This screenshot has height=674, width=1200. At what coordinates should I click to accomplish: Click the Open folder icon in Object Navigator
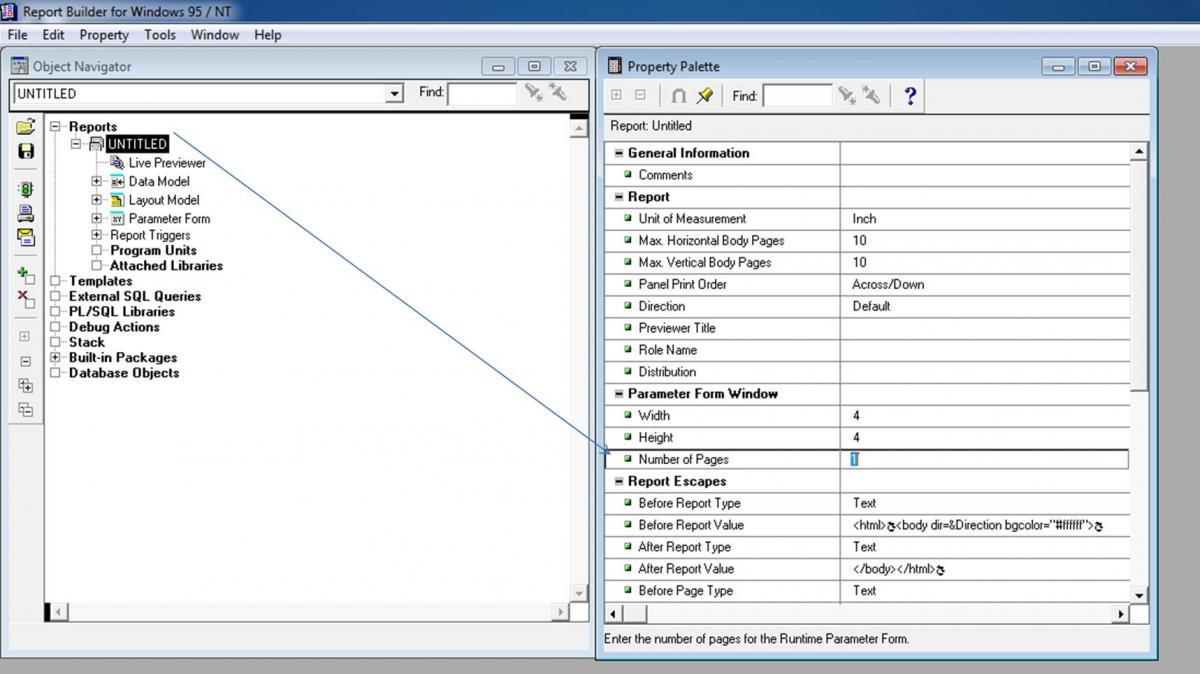(x=26, y=127)
